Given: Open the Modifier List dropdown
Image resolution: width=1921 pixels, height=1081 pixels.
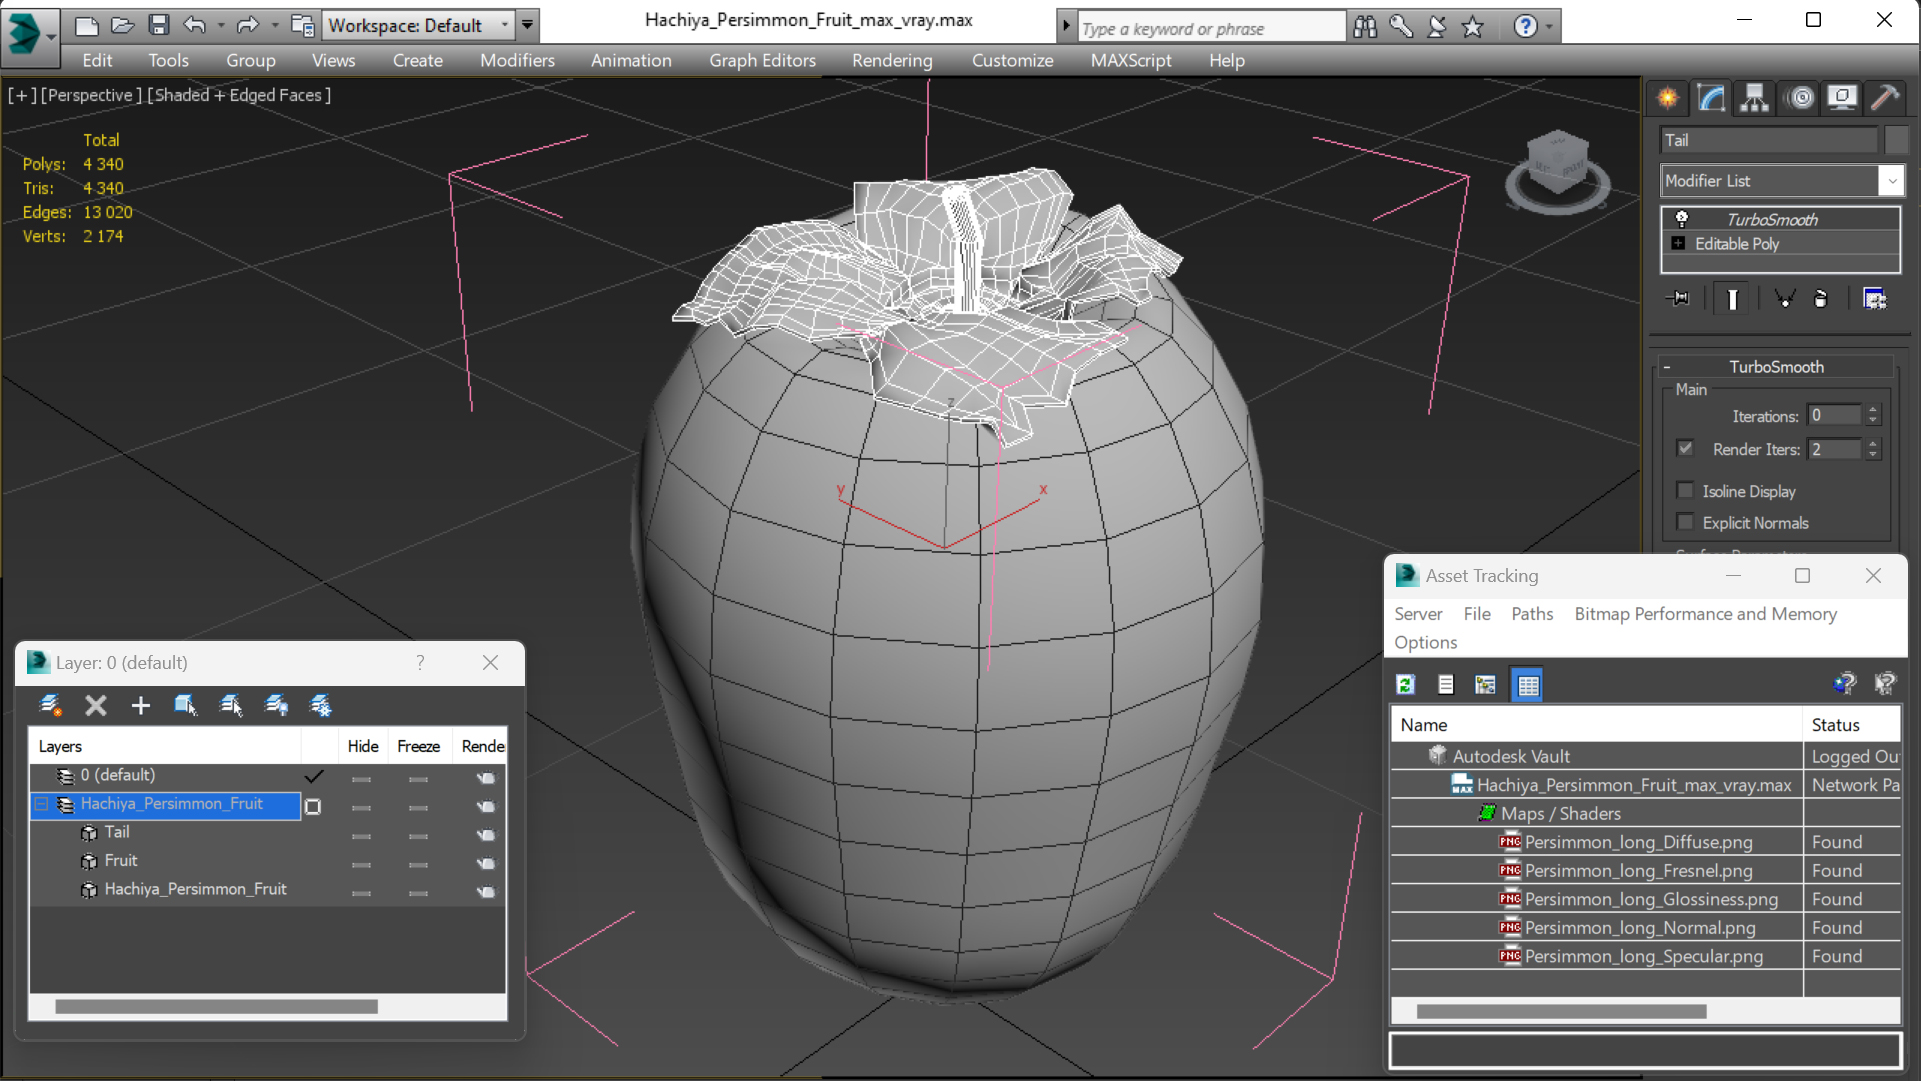Looking at the screenshot, I should click(x=1891, y=181).
